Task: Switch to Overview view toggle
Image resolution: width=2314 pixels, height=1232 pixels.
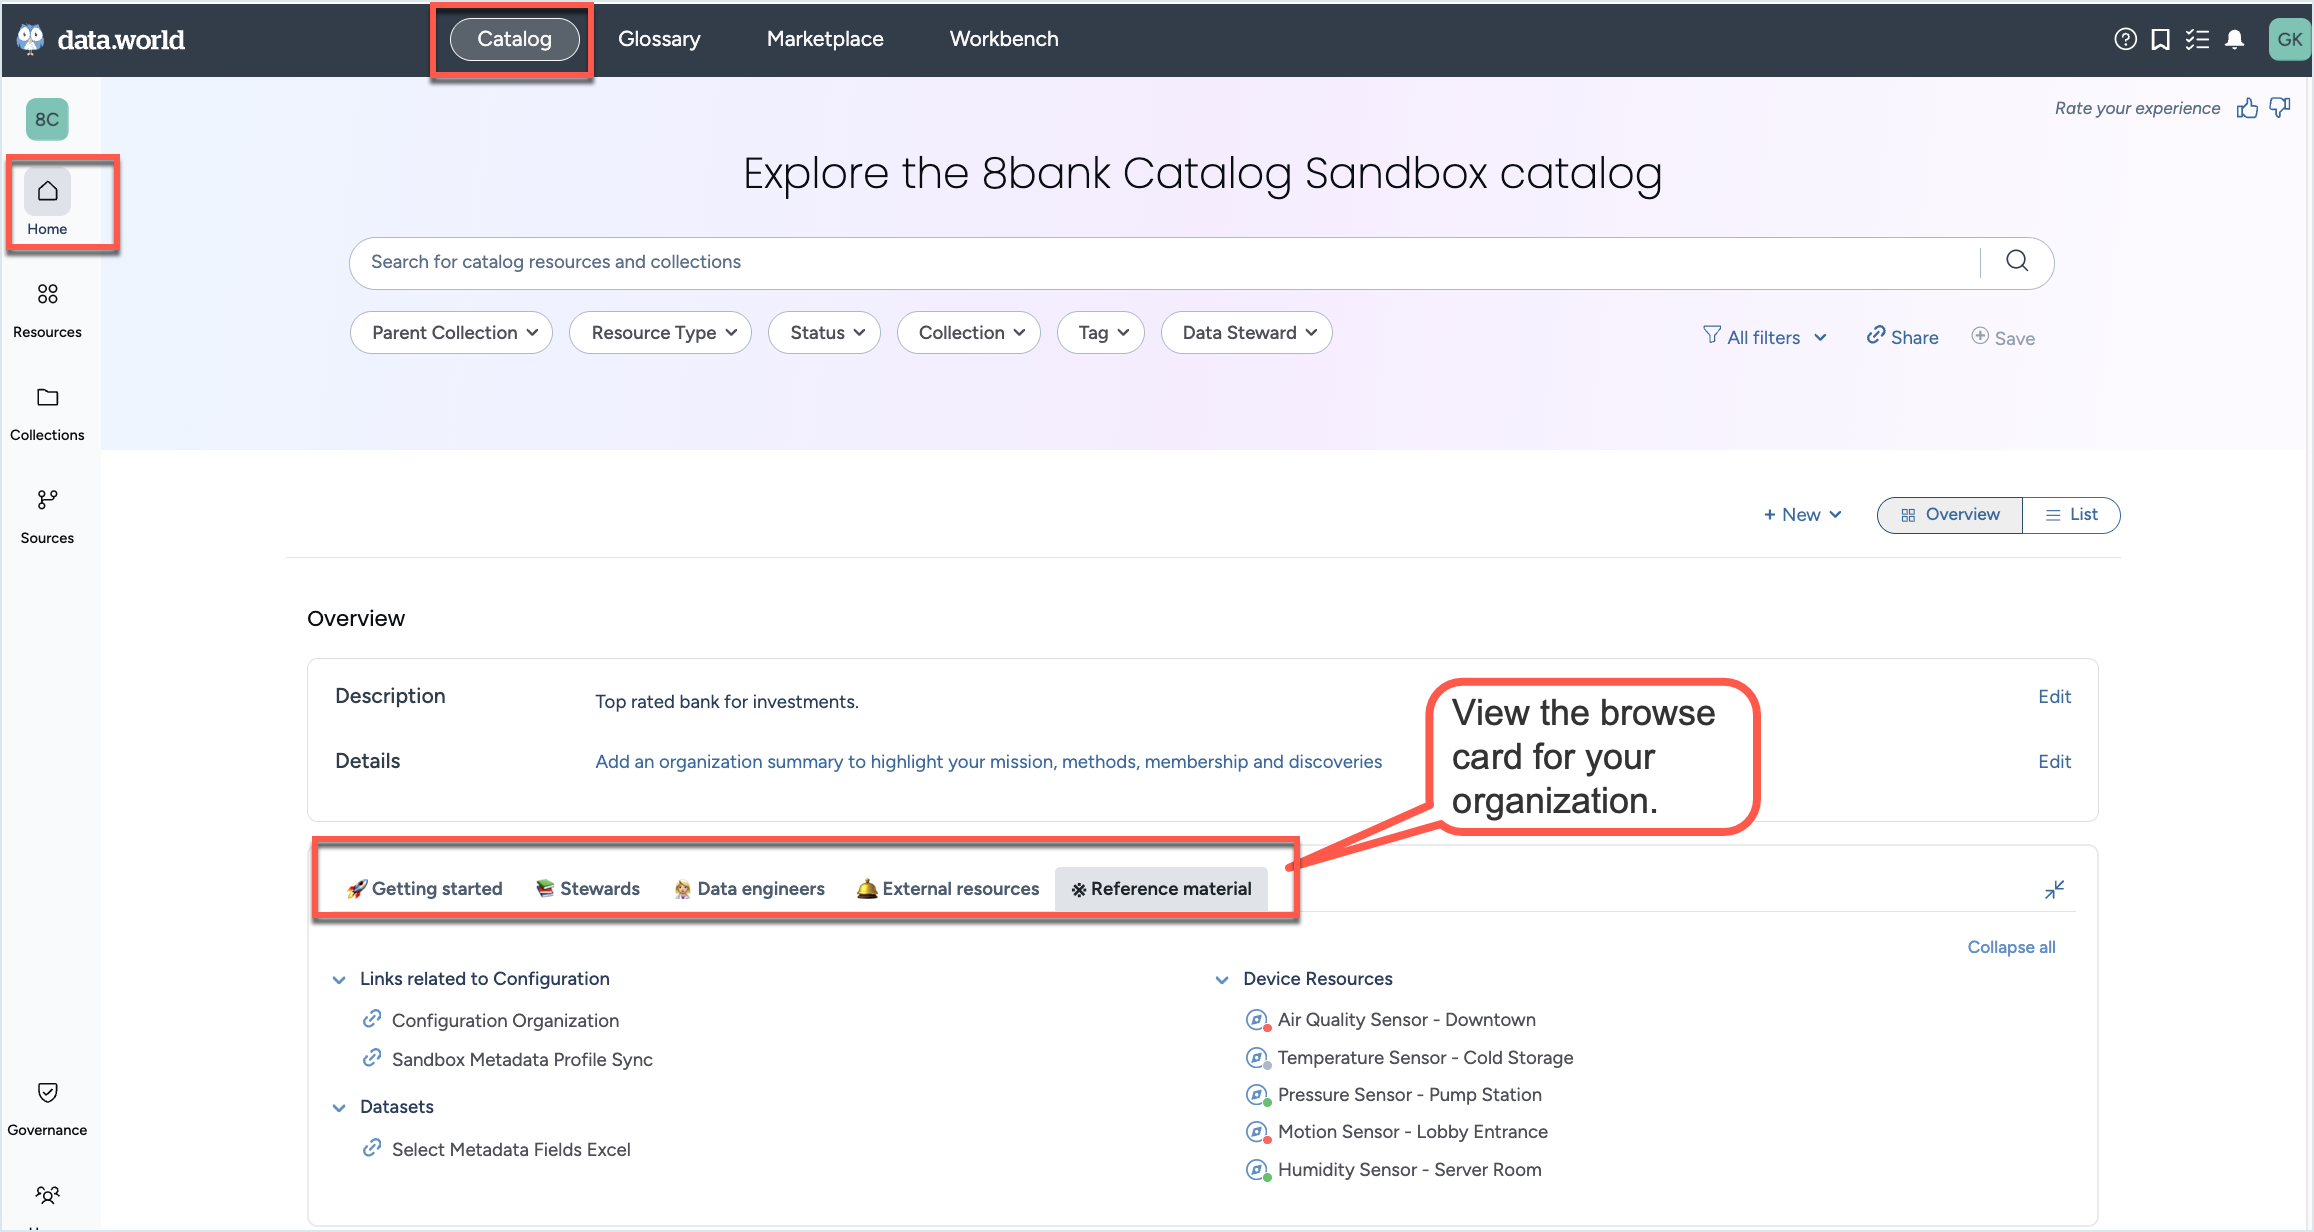Action: tap(1950, 515)
